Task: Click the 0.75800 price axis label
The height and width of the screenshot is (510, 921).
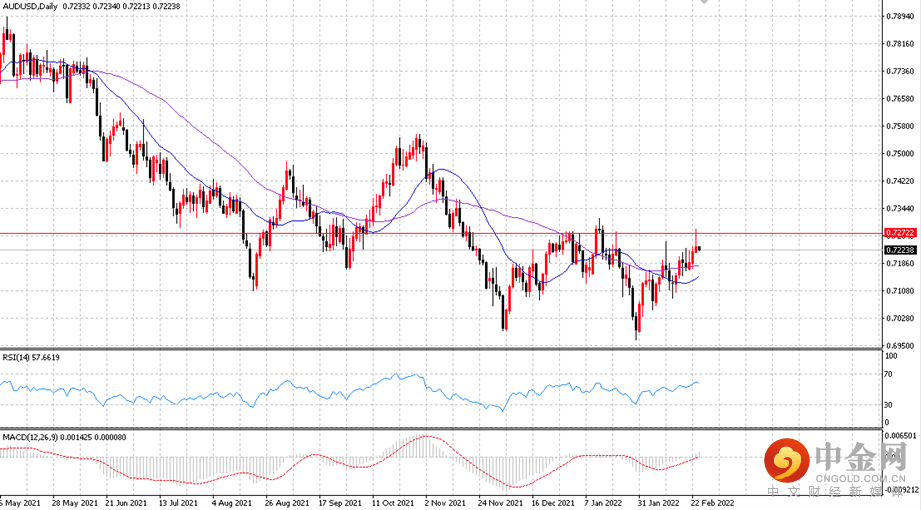Action: pyautogui.click(x=900, y=126)
